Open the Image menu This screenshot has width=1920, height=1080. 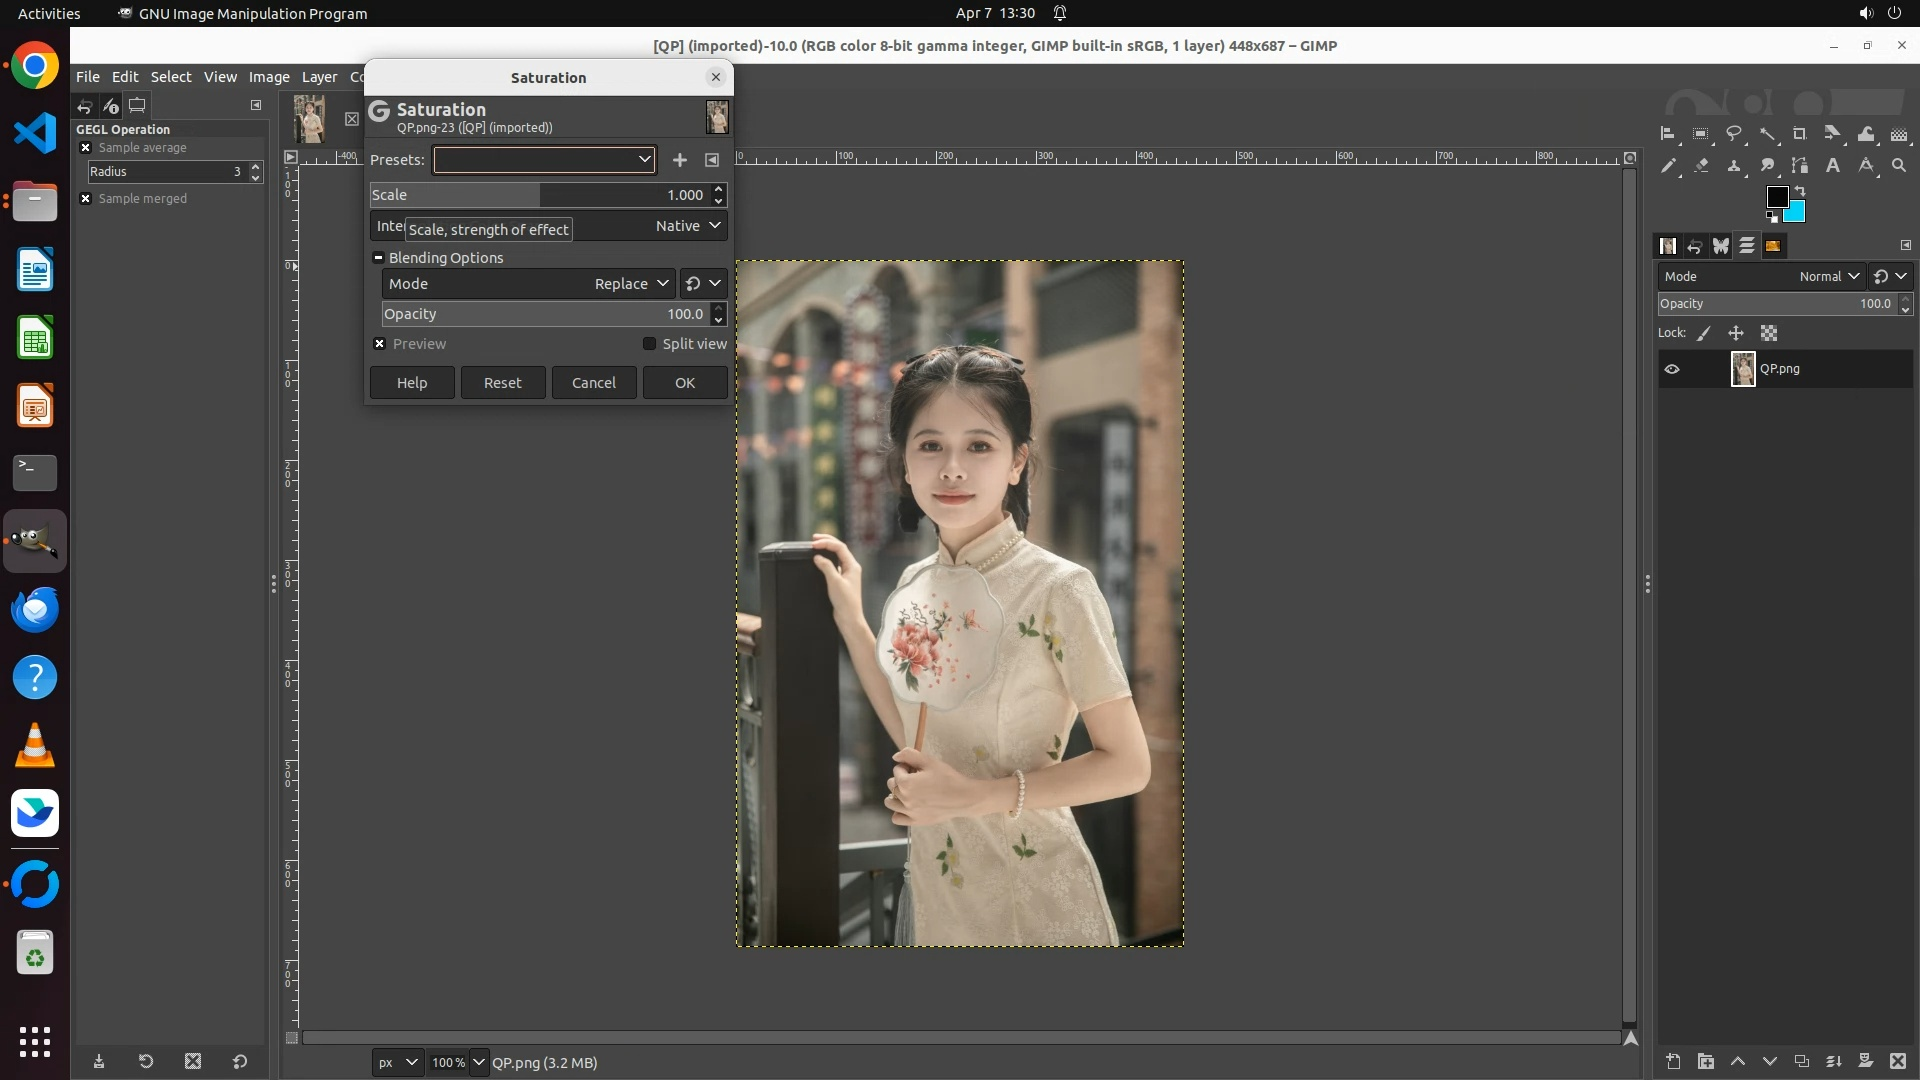(x=269, y=77)
